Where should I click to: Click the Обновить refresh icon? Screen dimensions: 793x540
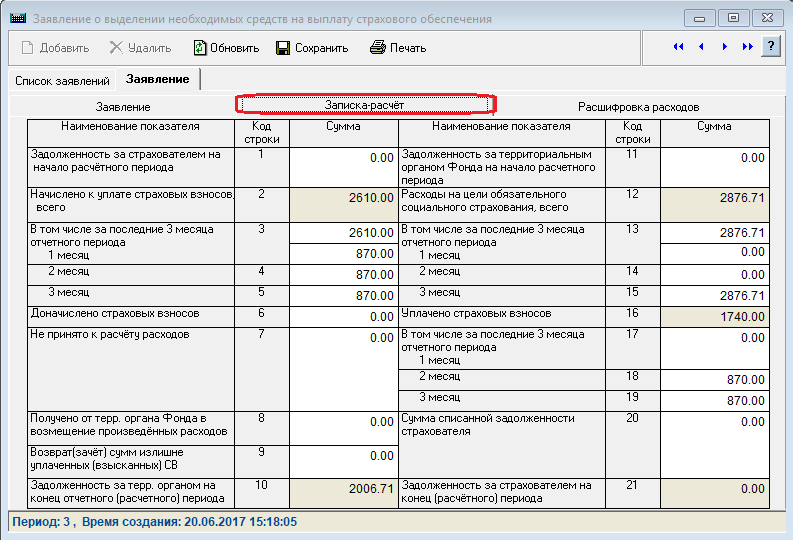pyautogui.click(x=200, y=48)
